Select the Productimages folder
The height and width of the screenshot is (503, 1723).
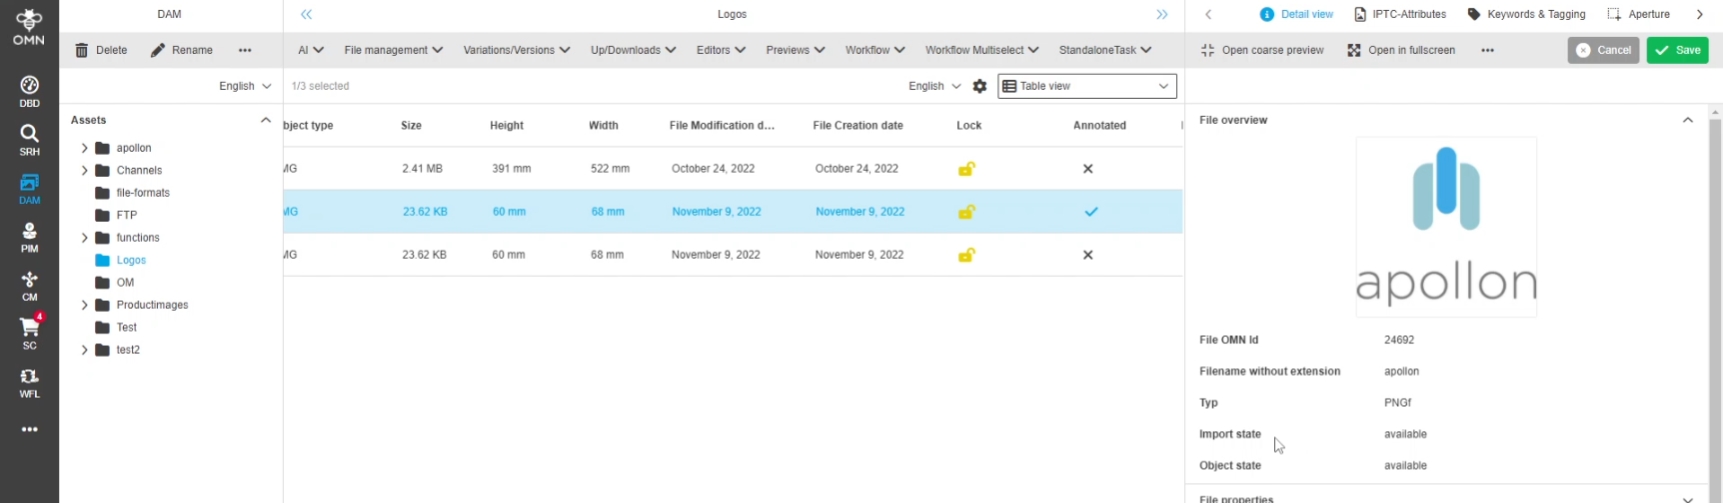pyautogui.click(x=152, y=305)
